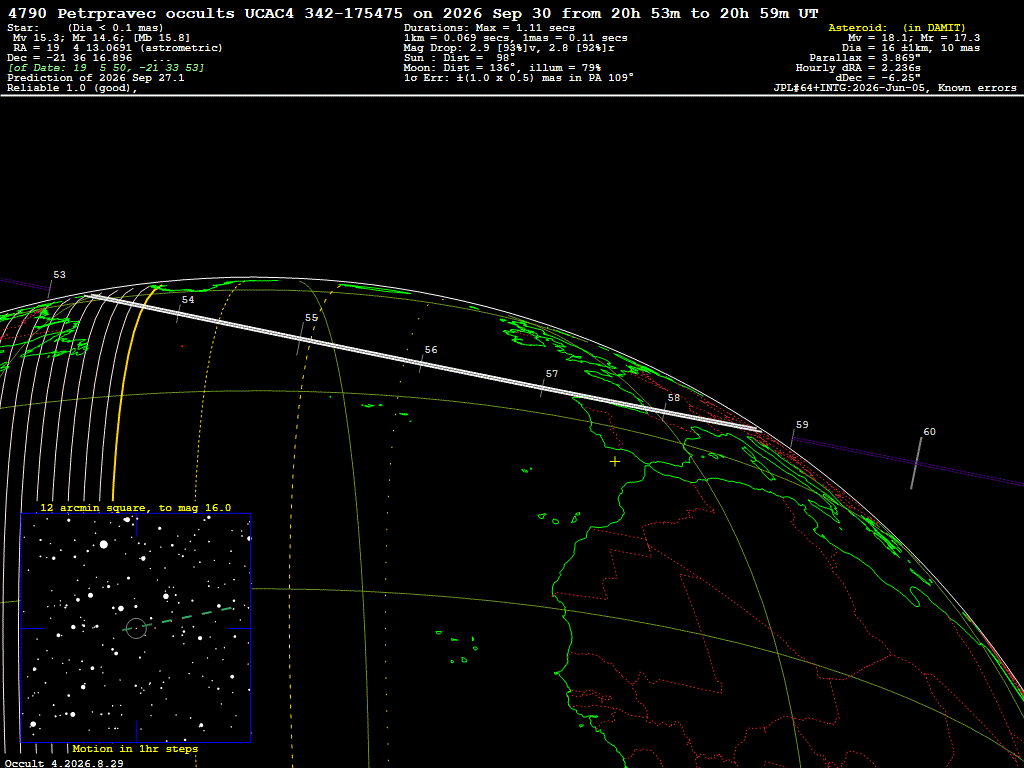Click the thick yellow terminator curve

tap(129, 385)
